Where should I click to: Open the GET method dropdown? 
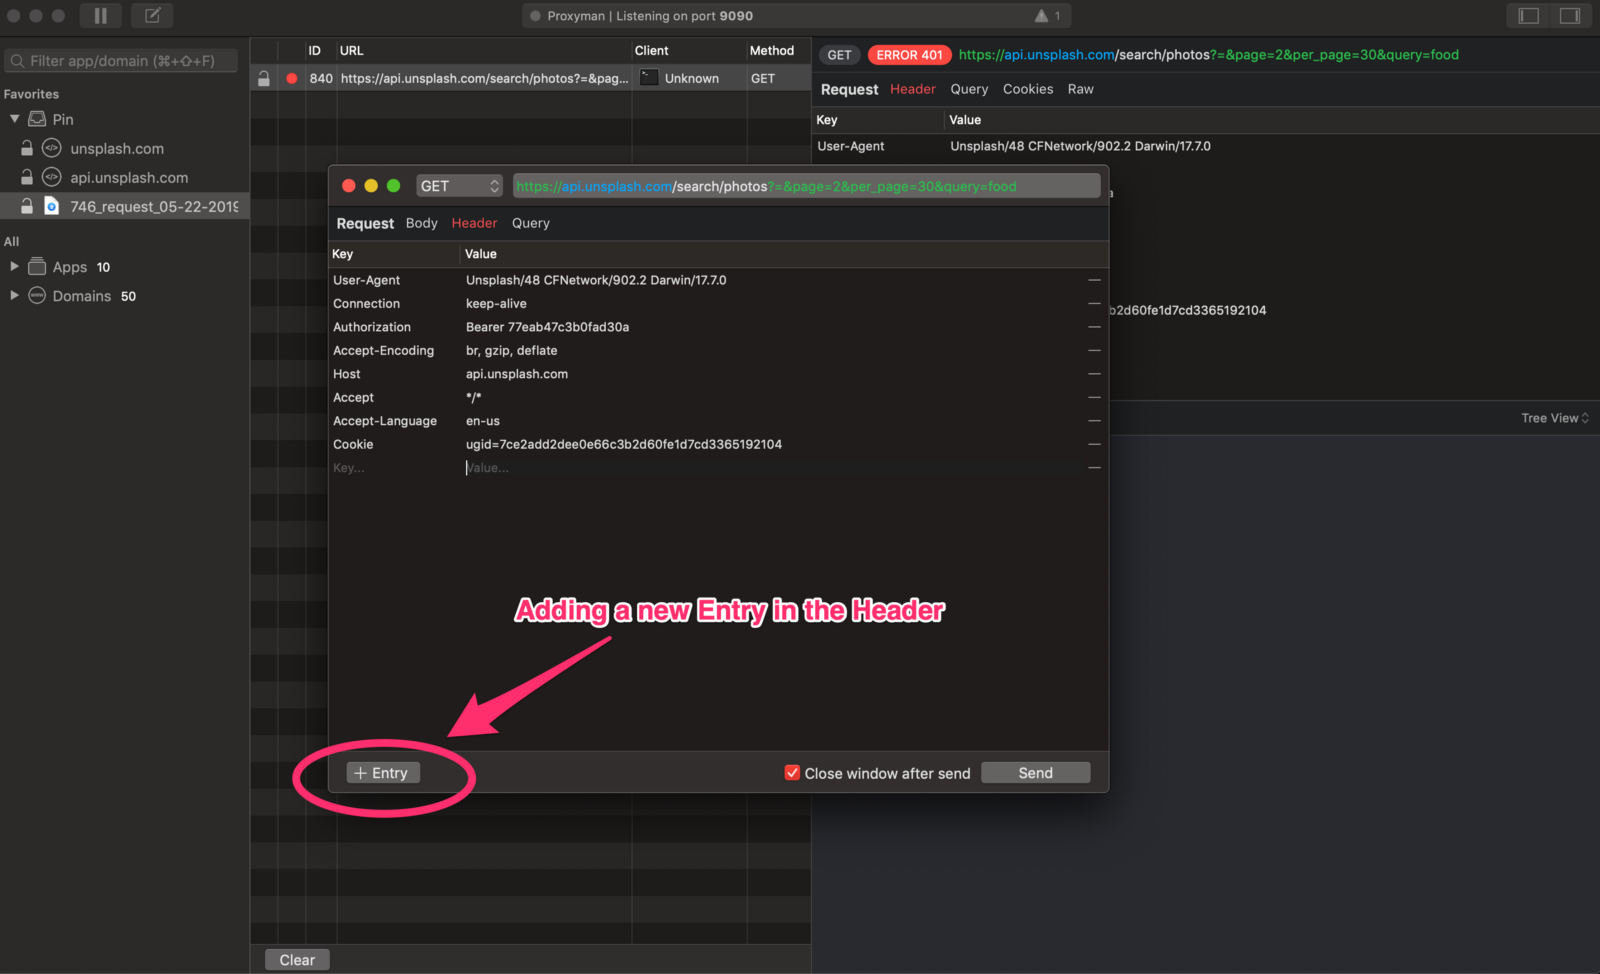point(459,186)
